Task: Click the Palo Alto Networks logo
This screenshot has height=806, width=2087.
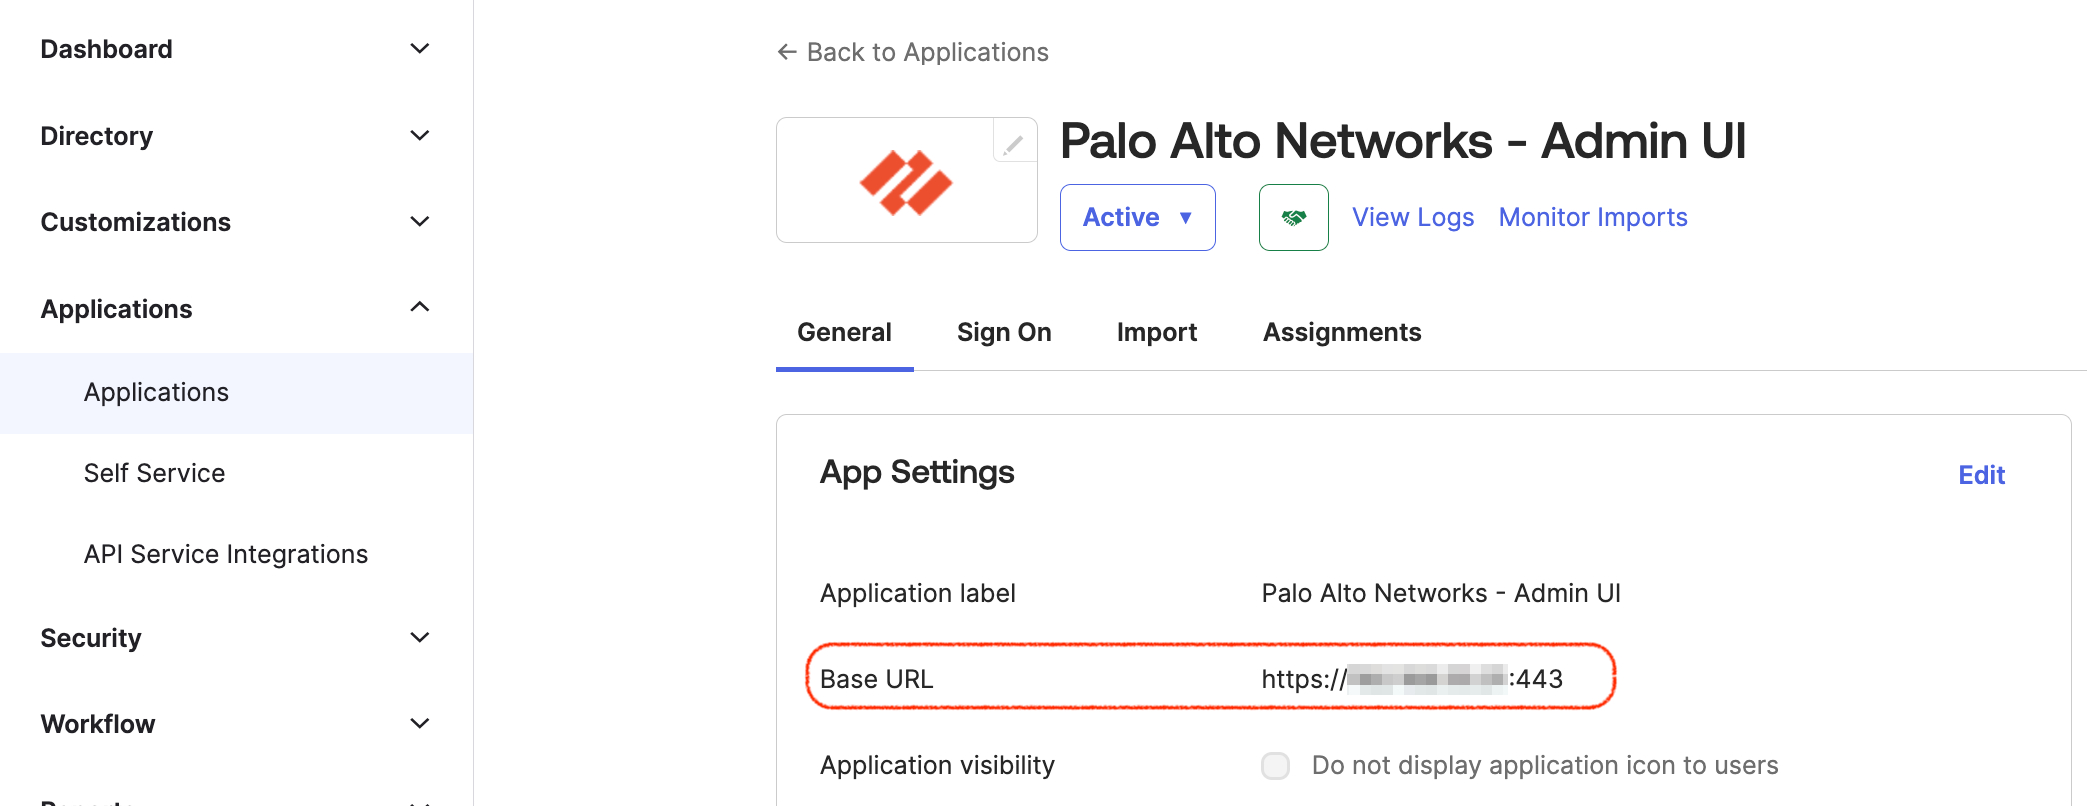Action: click(x=906, y=182)
